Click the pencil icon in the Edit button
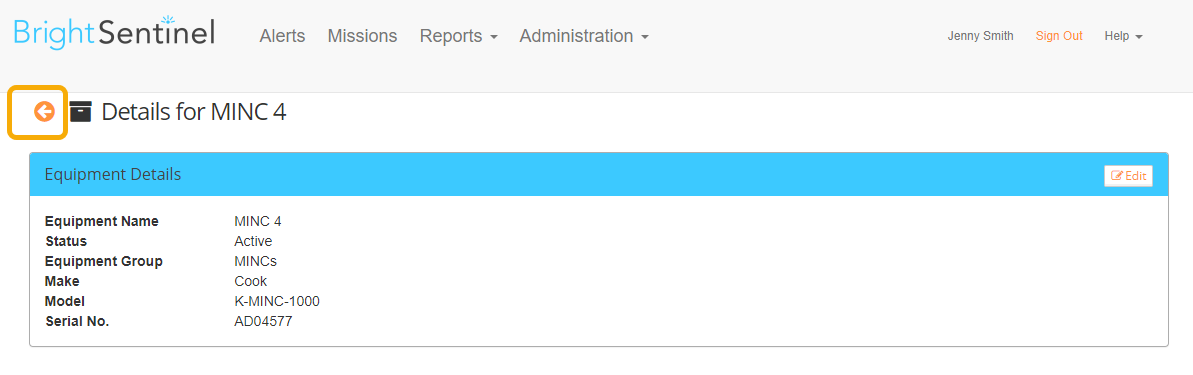This screenshot has height=375, width=1193. tap(1117, 176)
